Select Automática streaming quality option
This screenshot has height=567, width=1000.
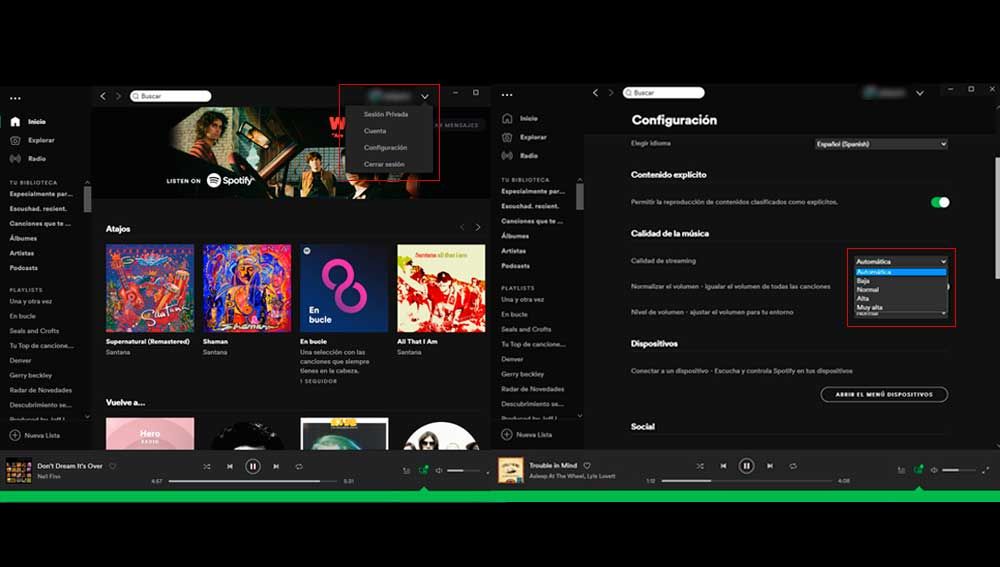click(x=901, y=272)
